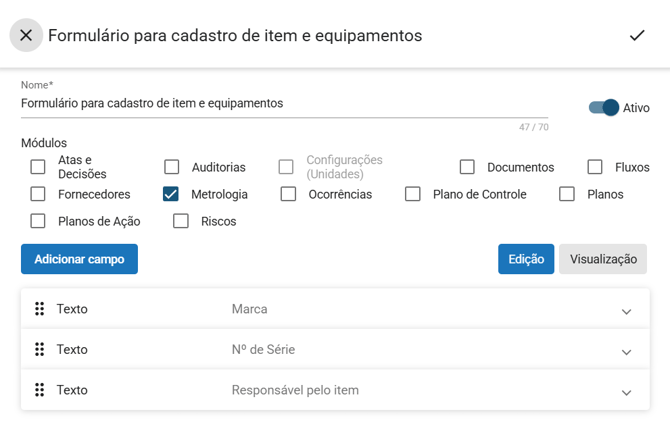Expand the Marca field row
This screenshot has width=670, height=439.
pyautogui.click(x=626, y=311)
